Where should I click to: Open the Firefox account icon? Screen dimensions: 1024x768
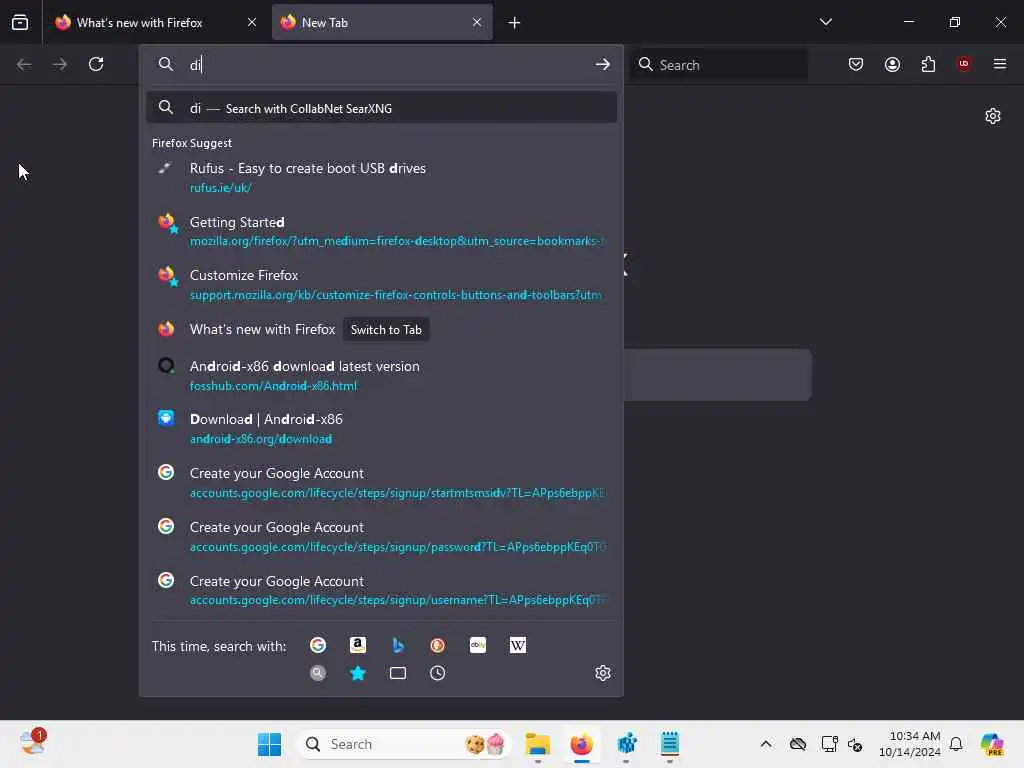click(x=892, y=64)
